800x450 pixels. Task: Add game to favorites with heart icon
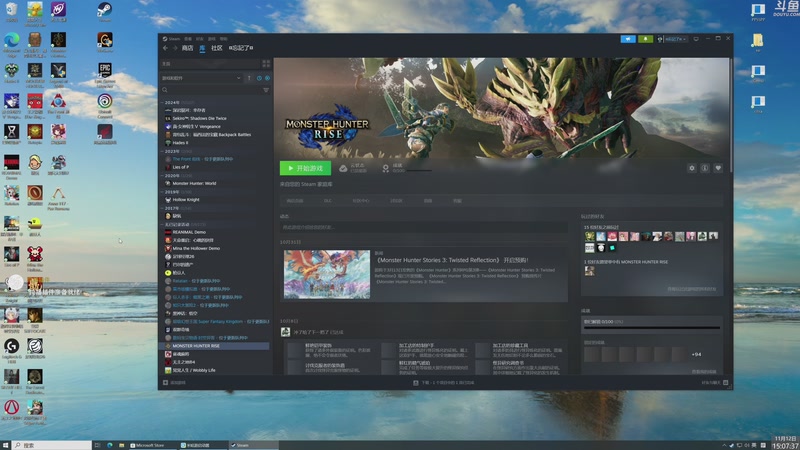[718, 168]
